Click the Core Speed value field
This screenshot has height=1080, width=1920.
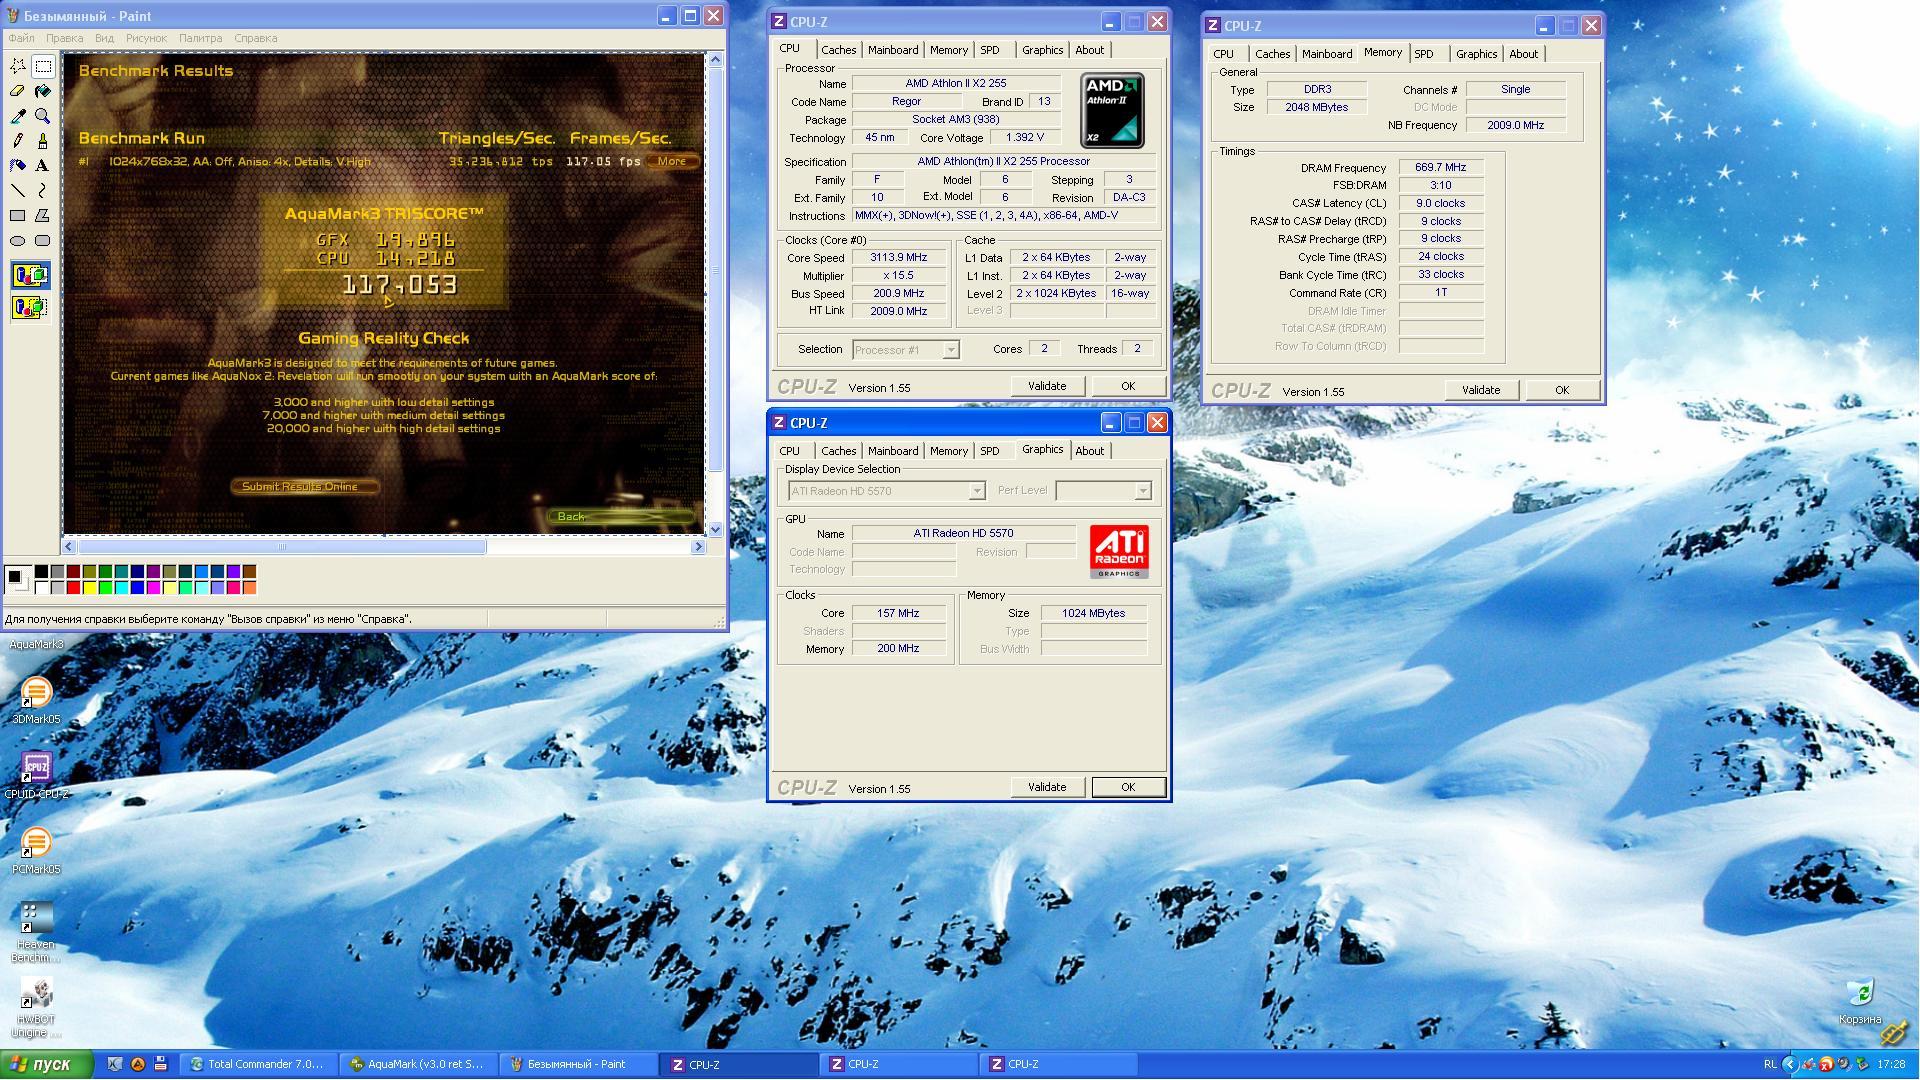coord(898,258)
